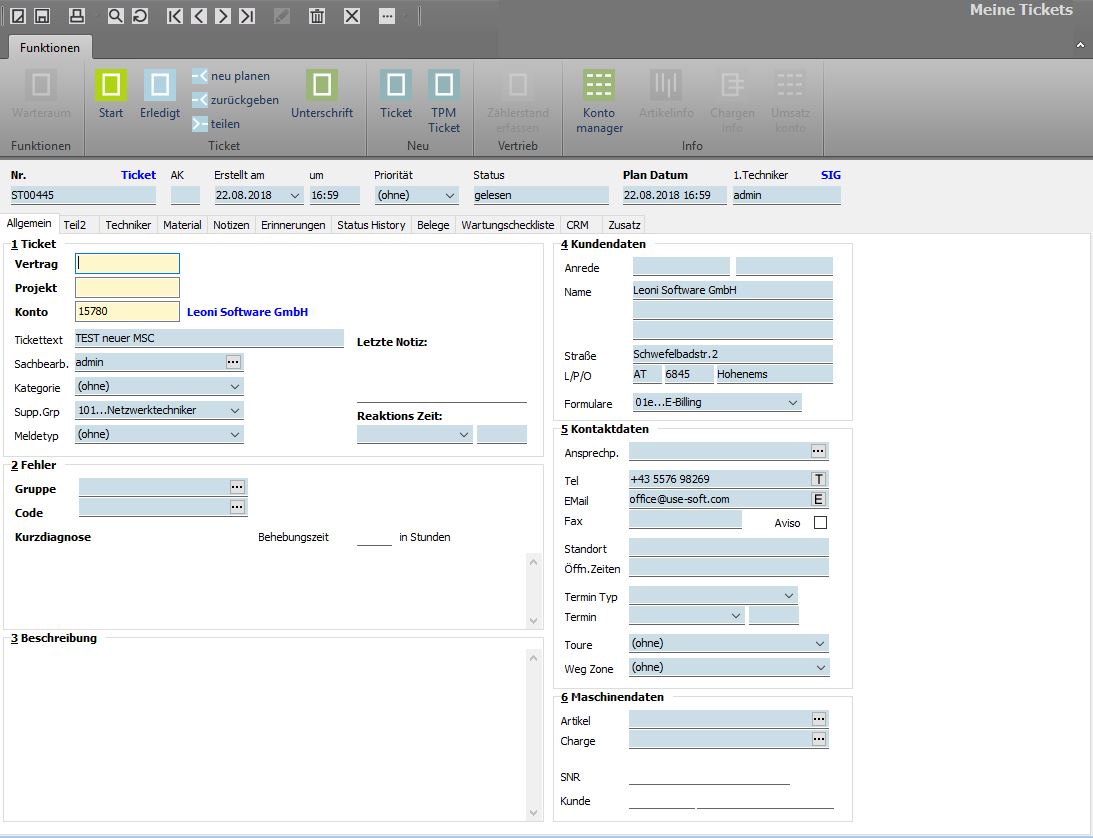Open Gruppe lookup ellipsis button

point(237,487)
